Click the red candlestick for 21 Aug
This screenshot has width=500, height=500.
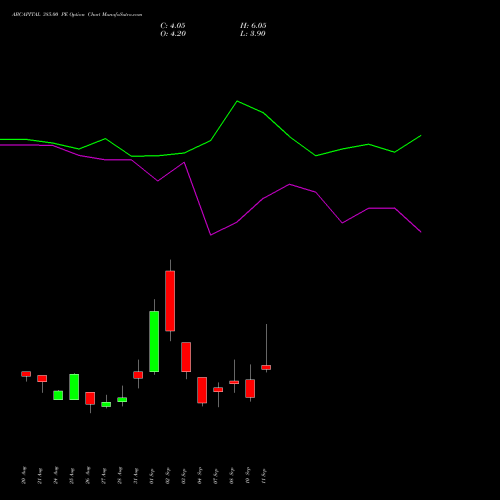pyautogui.click(x=42, y=379)
